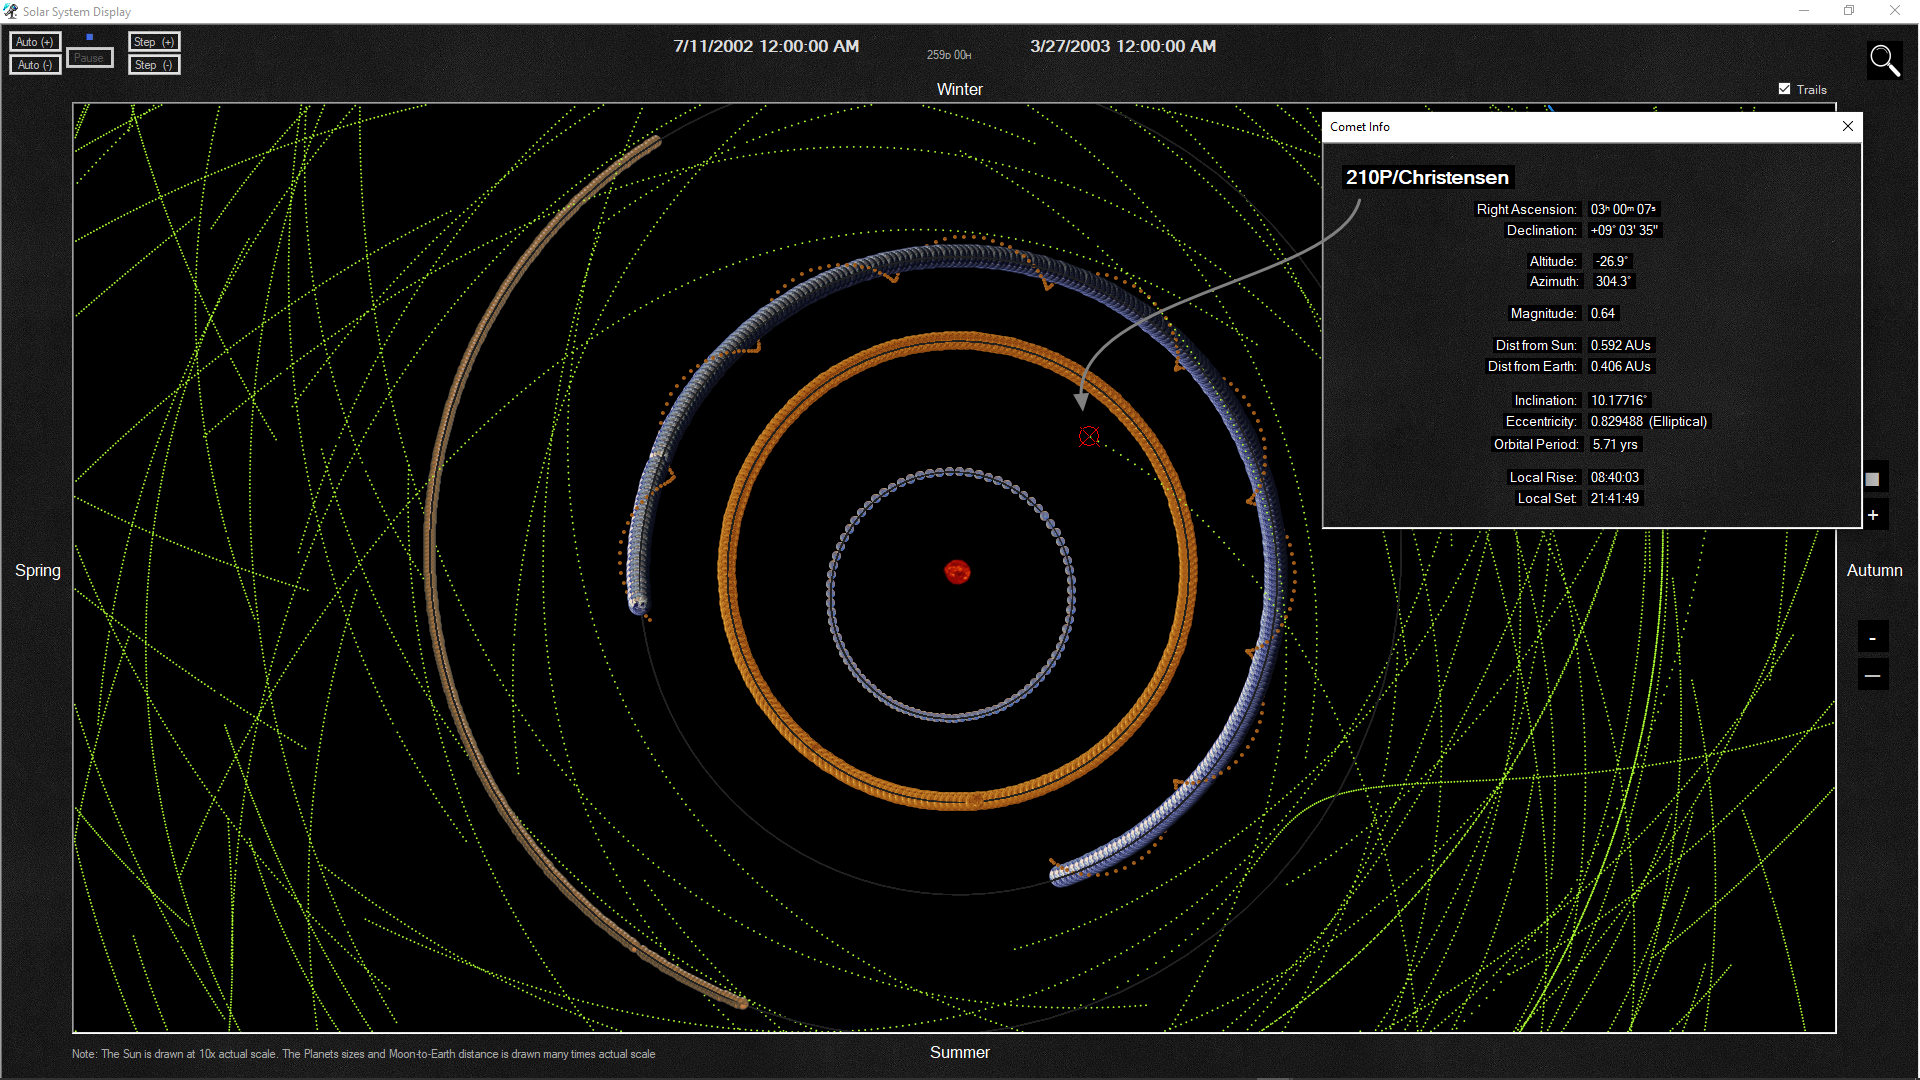
Task: Start Auto (+) forward animation
Action: (35, 42)
